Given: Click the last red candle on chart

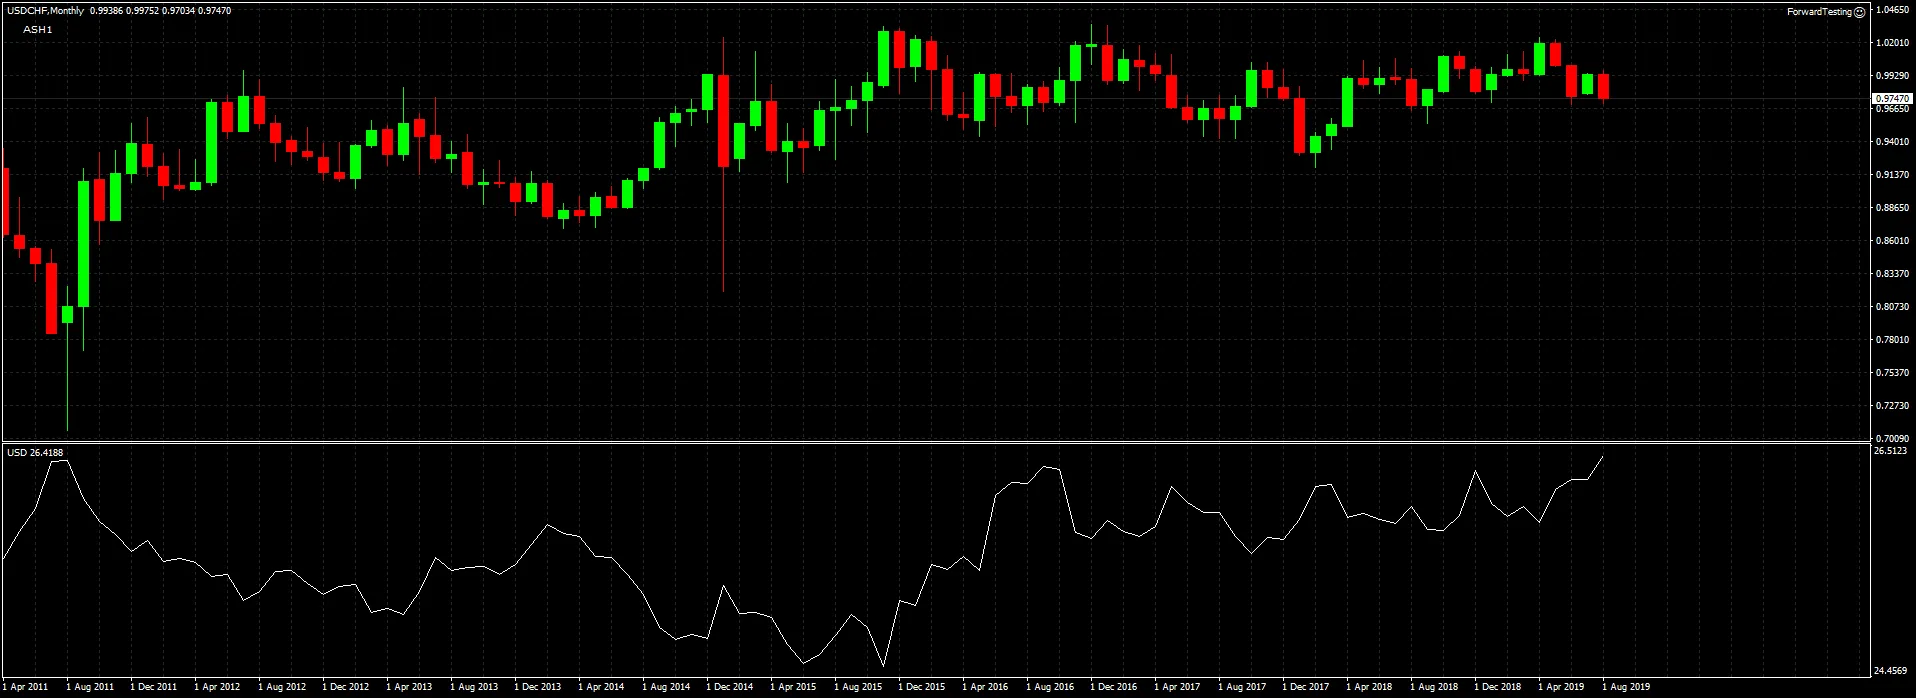Looking at the screenshot, I should (x=1603, y=87).
